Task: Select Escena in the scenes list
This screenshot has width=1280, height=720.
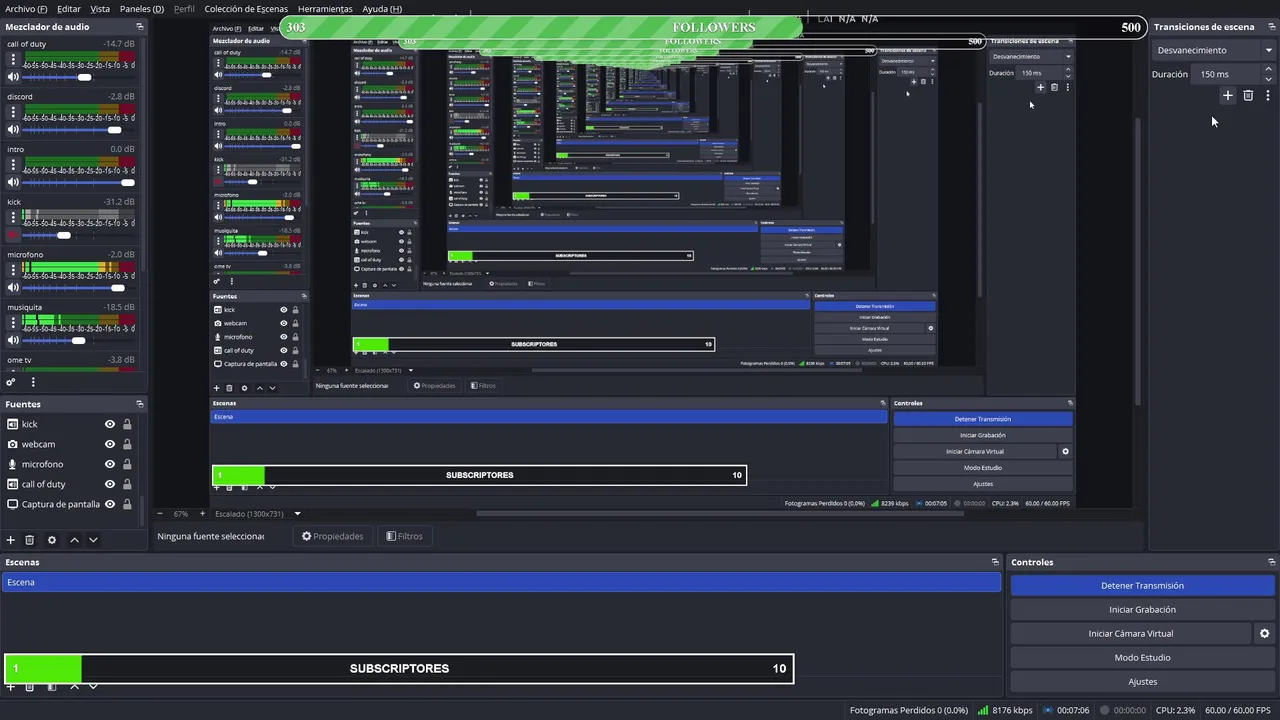Action: pyautogui.click(x=501, y=582)
